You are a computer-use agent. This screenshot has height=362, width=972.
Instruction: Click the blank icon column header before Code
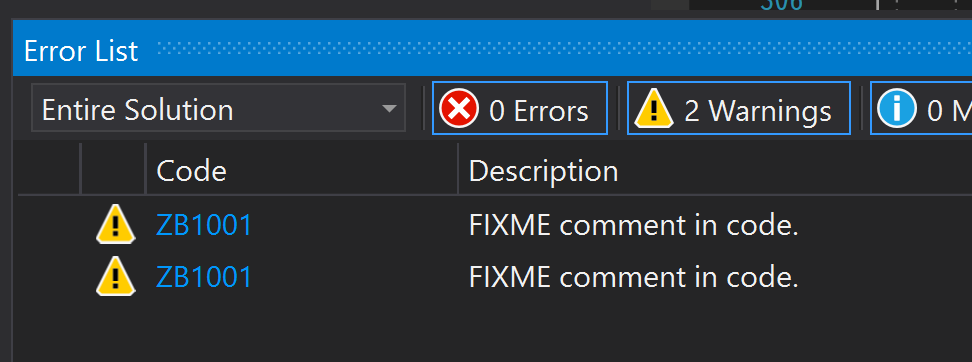tap(113, 169)
